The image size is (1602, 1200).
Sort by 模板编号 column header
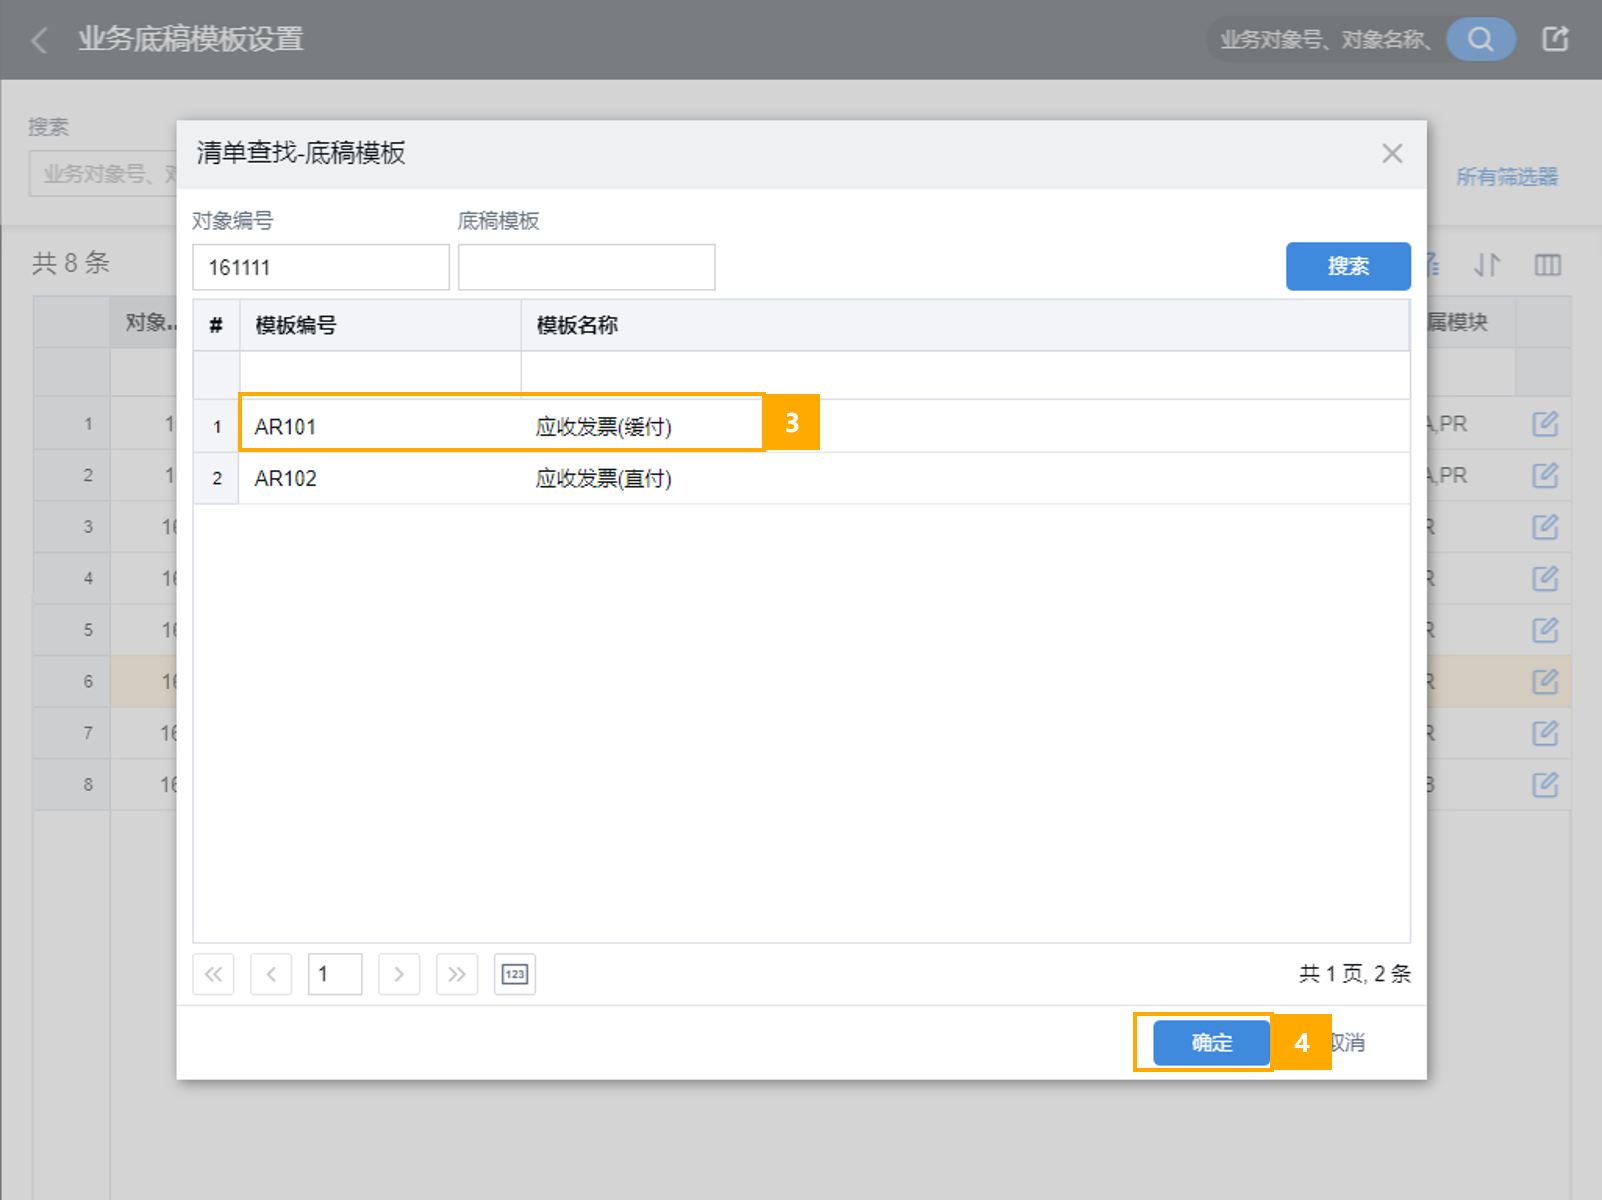380,325
